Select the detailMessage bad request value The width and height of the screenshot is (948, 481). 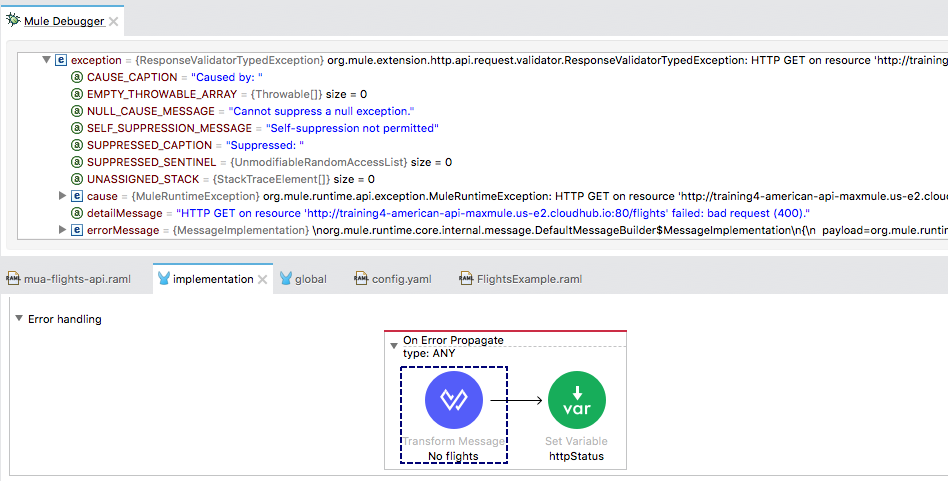click(x=493, y=213)
